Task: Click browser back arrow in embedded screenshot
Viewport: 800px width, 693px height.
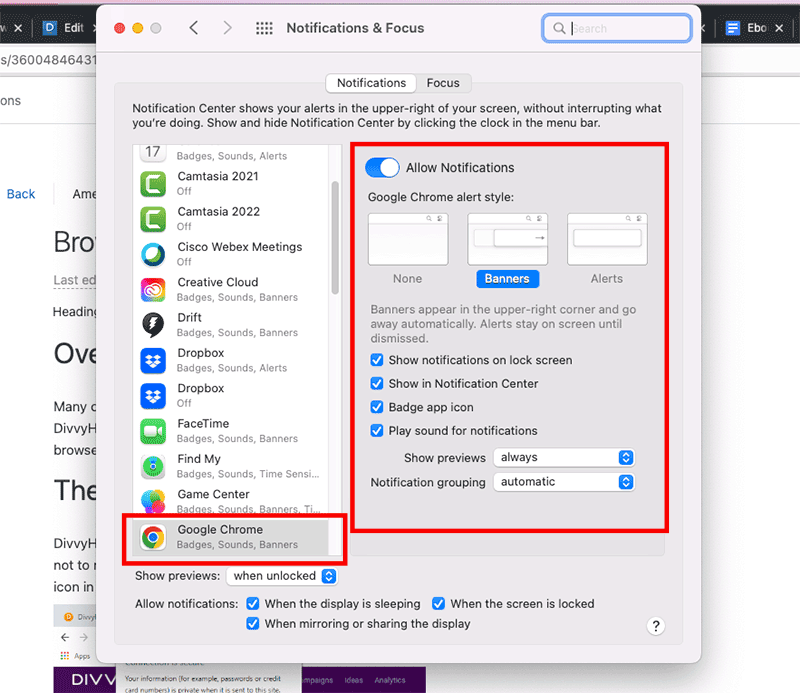Action: (x=65, y=637)
